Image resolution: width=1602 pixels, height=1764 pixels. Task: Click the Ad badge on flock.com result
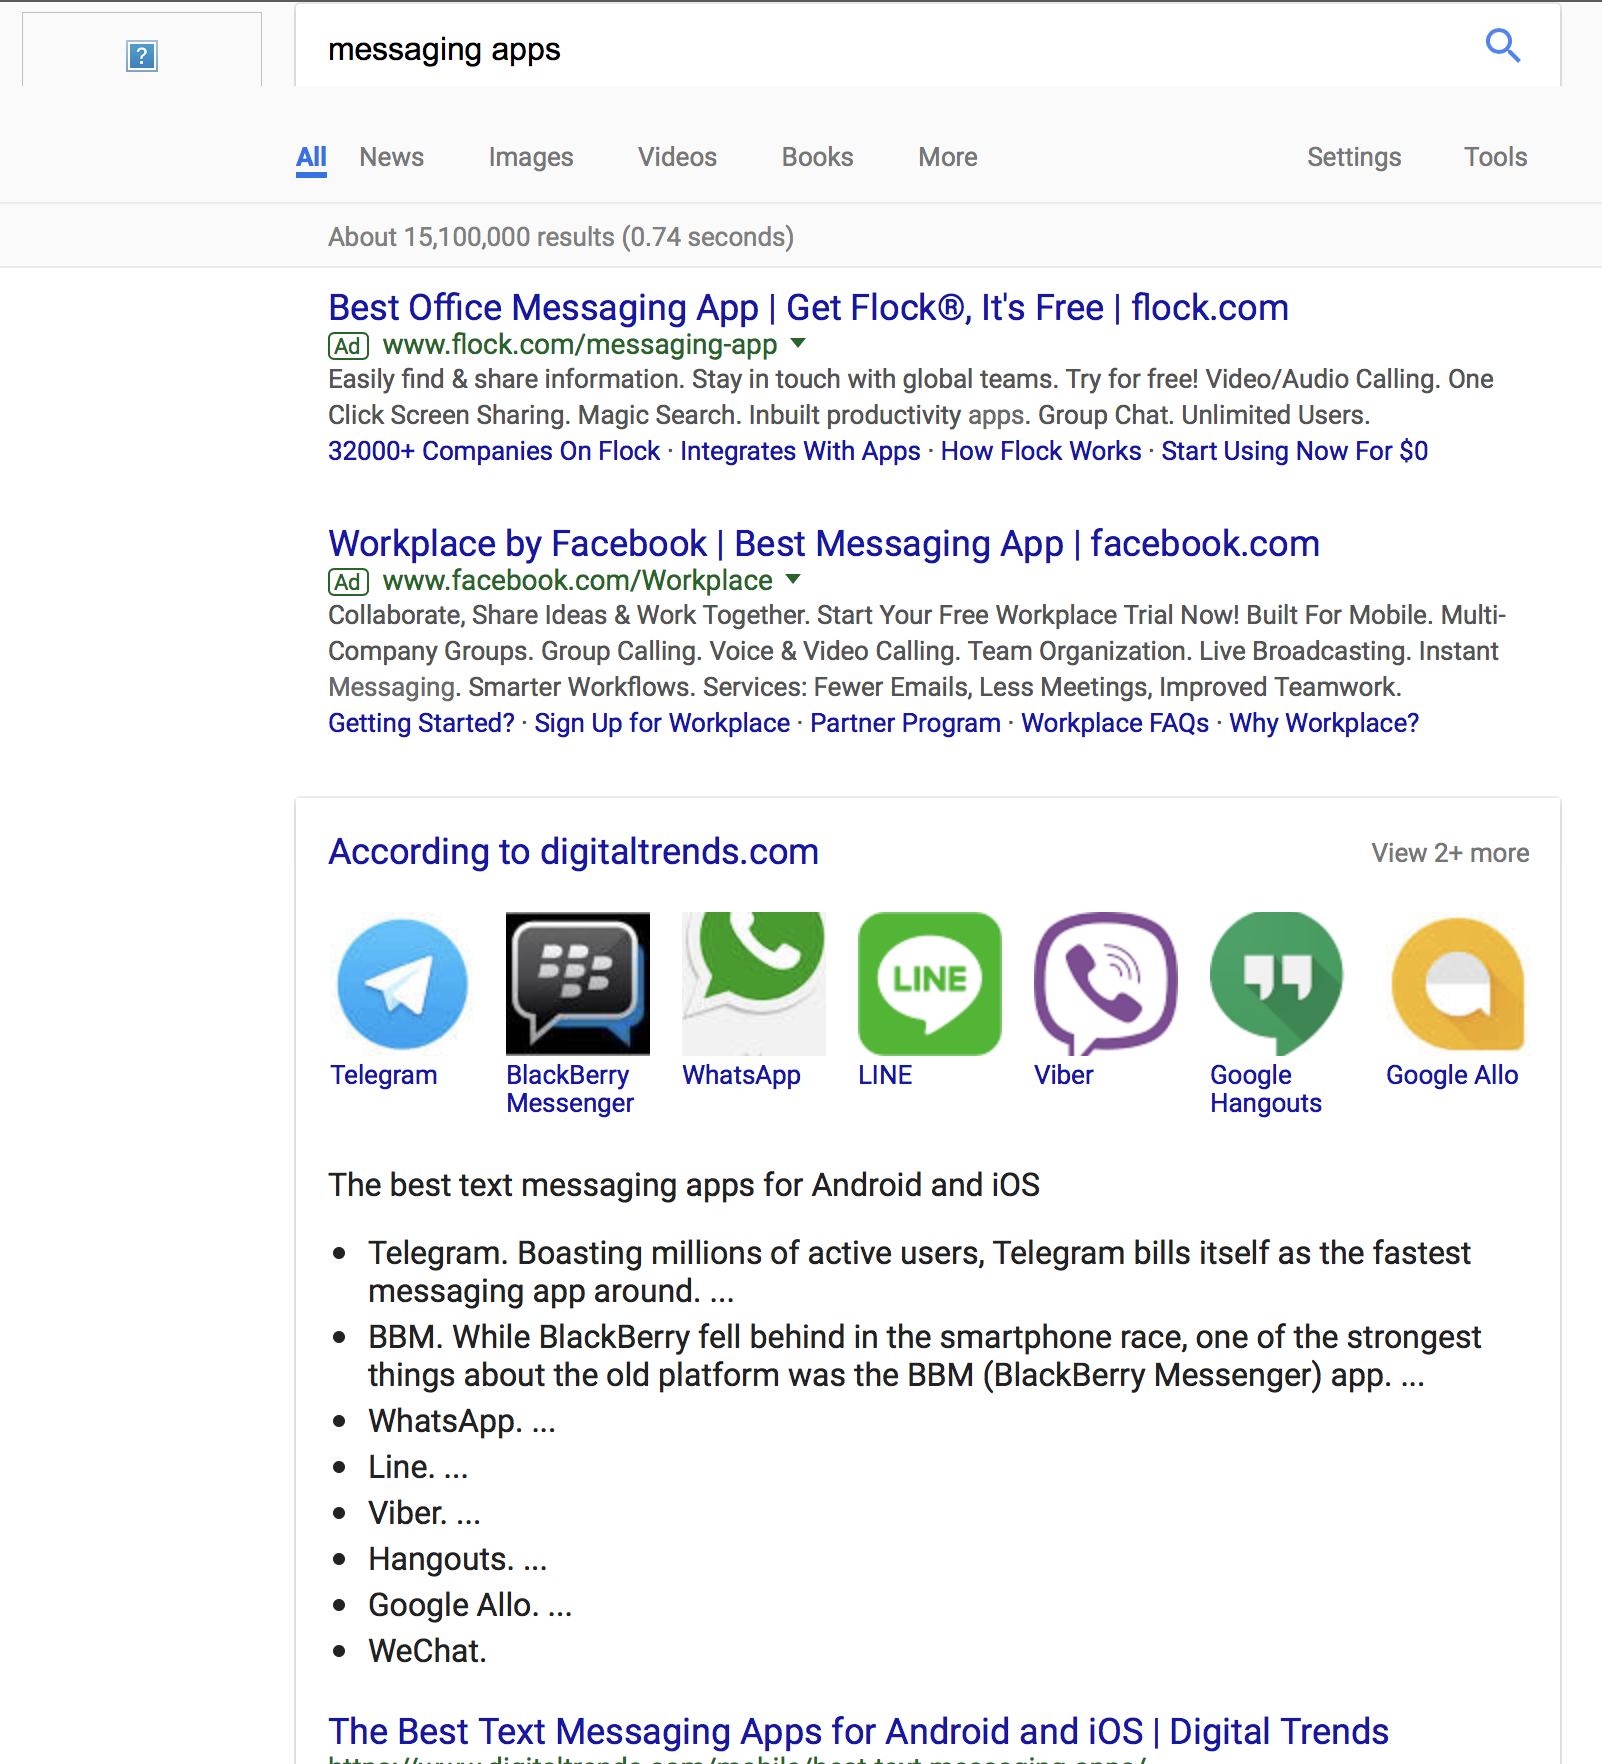[x=348, y=346]
